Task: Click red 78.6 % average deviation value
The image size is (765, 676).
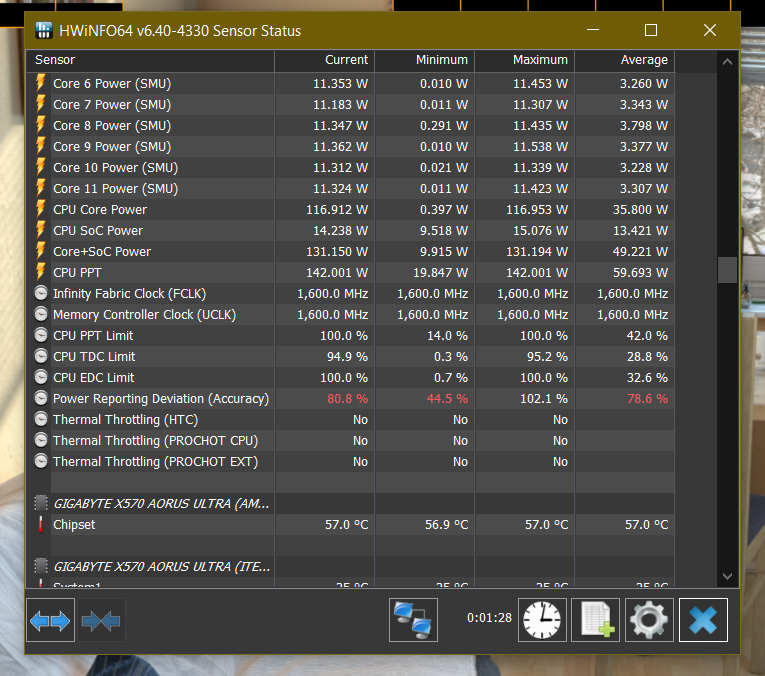Action: point(647,398)
